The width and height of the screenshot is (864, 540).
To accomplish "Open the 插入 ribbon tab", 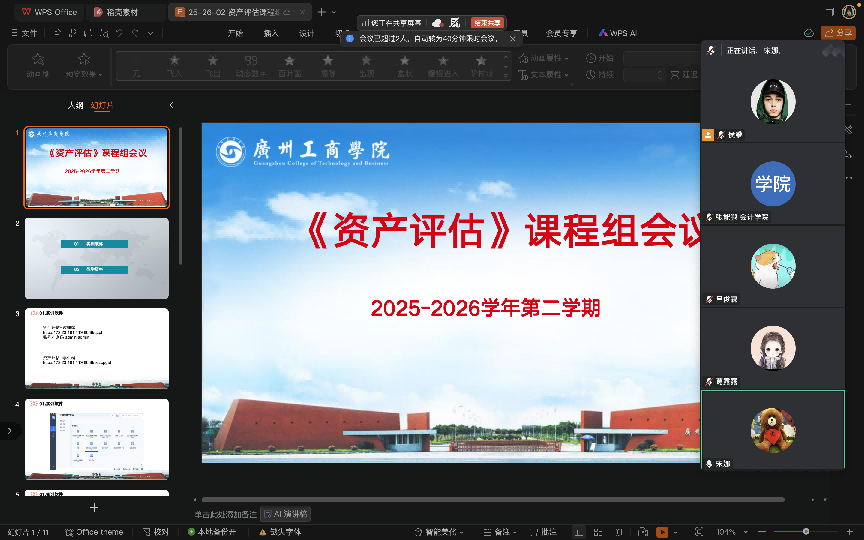I will tap(271, 33).
